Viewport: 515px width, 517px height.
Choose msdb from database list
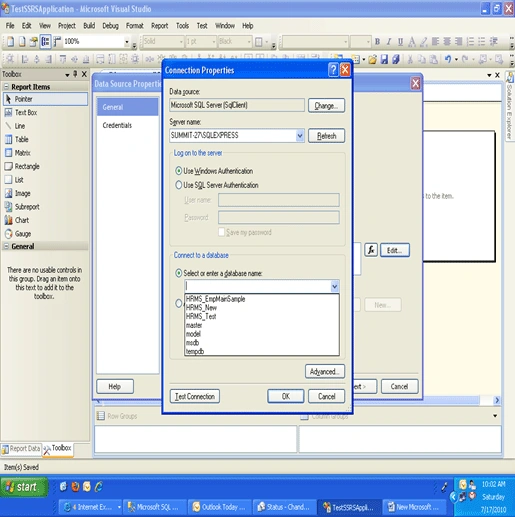point(262,343)
